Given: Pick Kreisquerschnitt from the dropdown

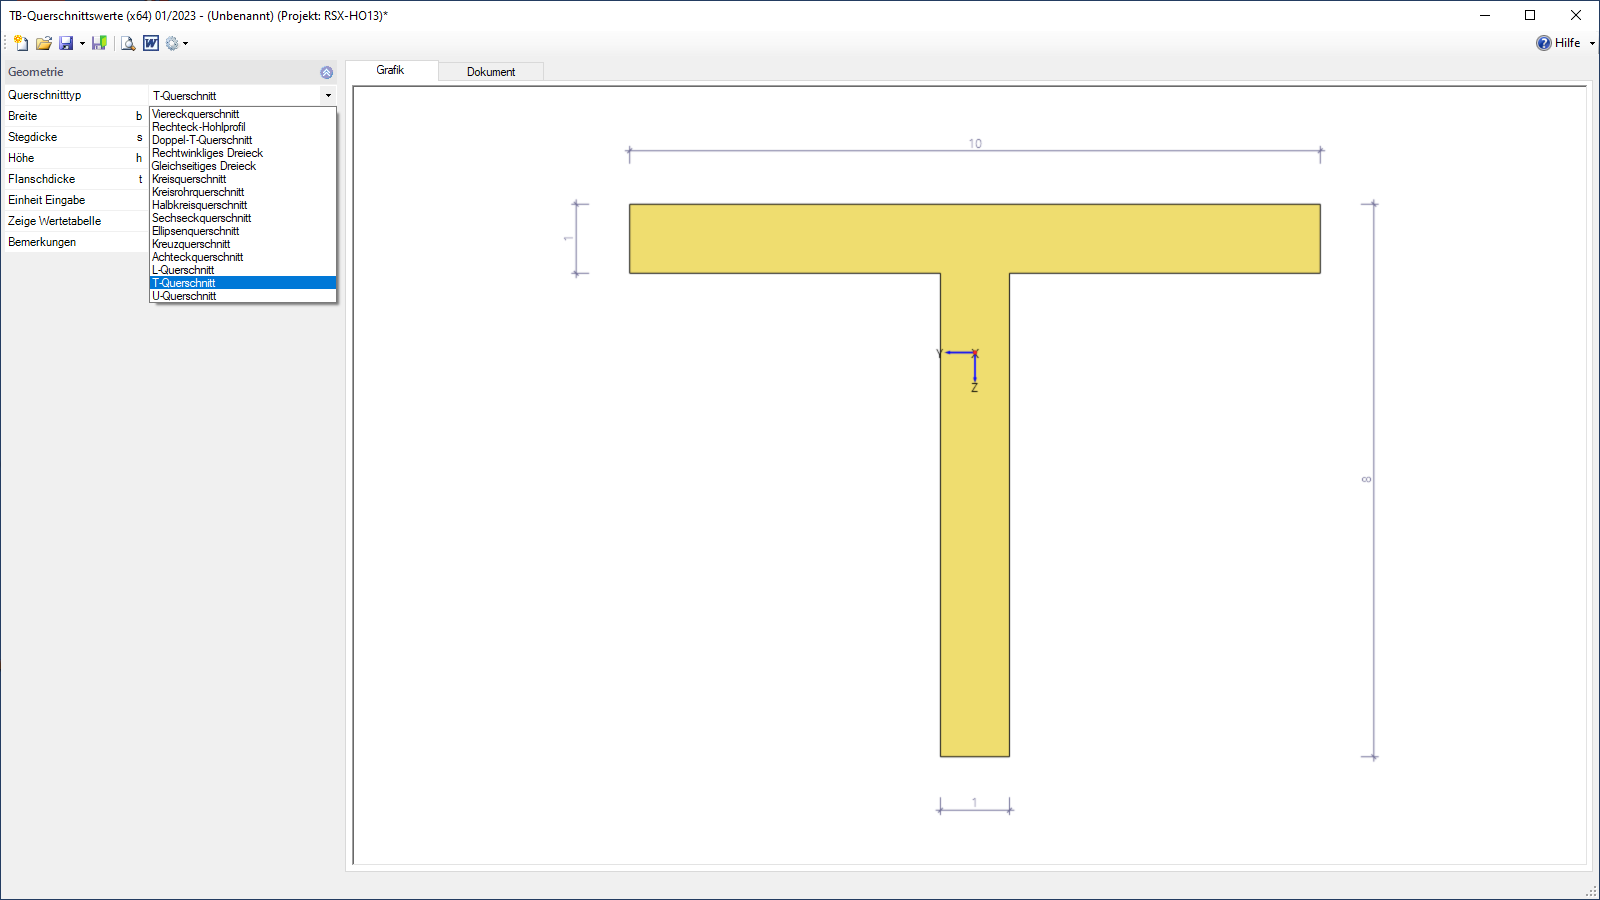Looking at the screenshot, I should coord(242,179).
